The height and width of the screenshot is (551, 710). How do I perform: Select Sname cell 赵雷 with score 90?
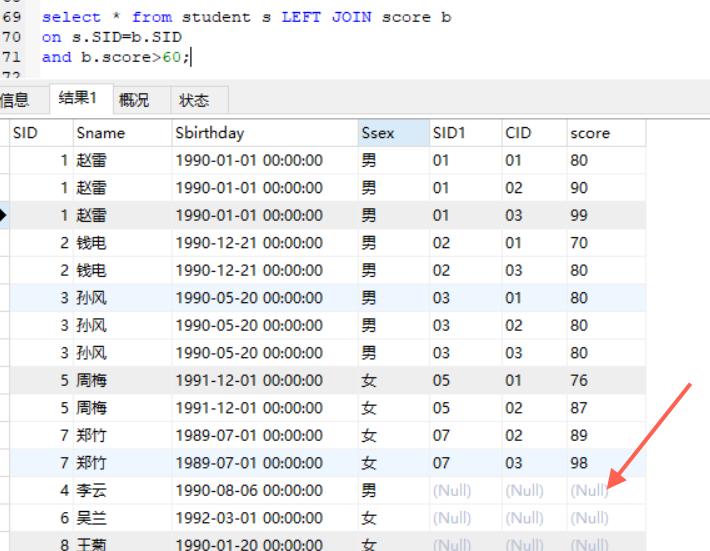pos(122,188)
